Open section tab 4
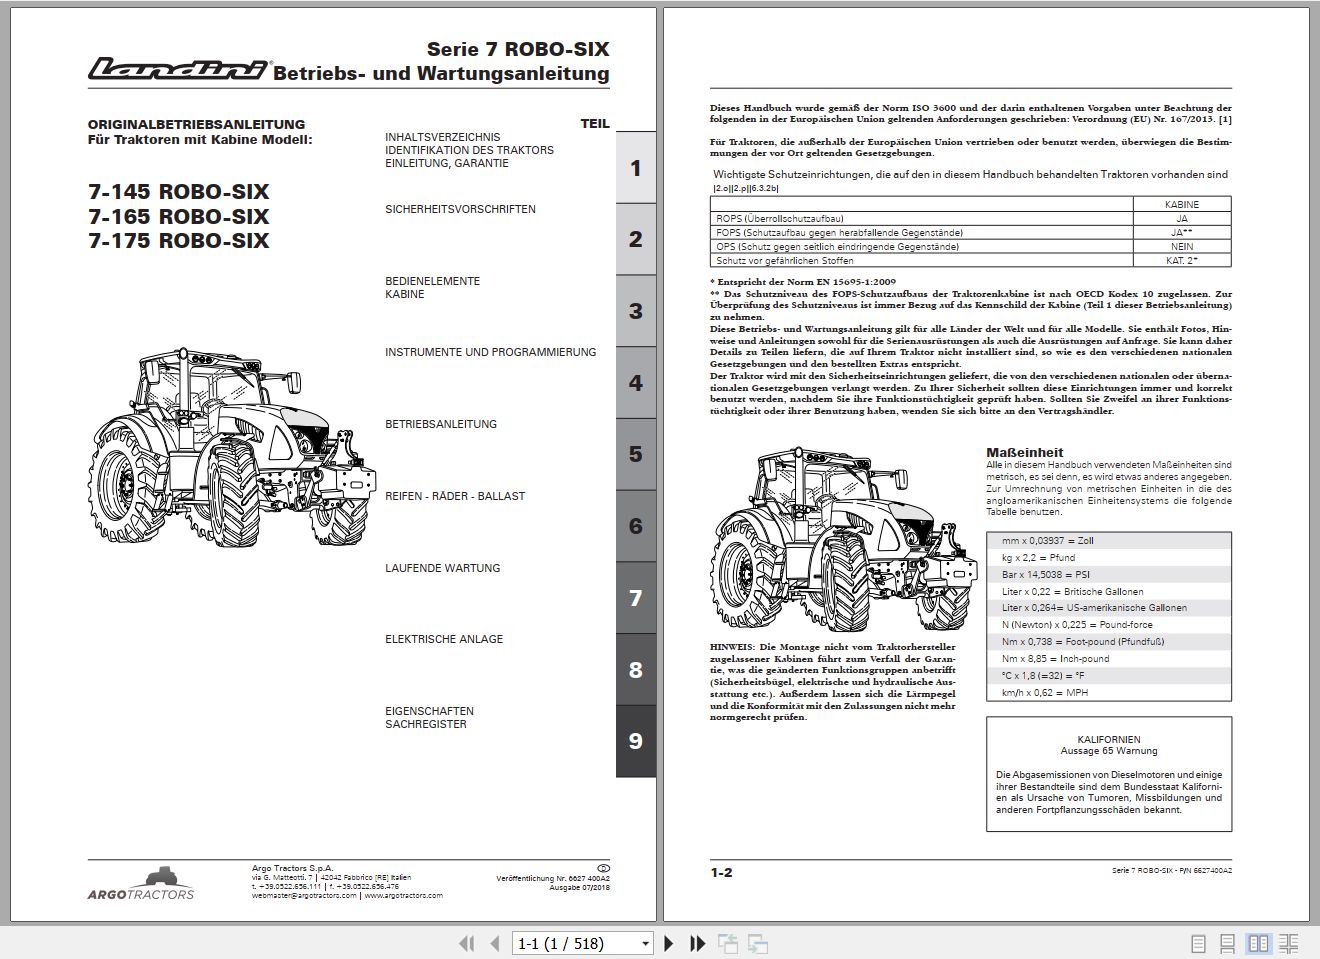 [x=635, y=383]
